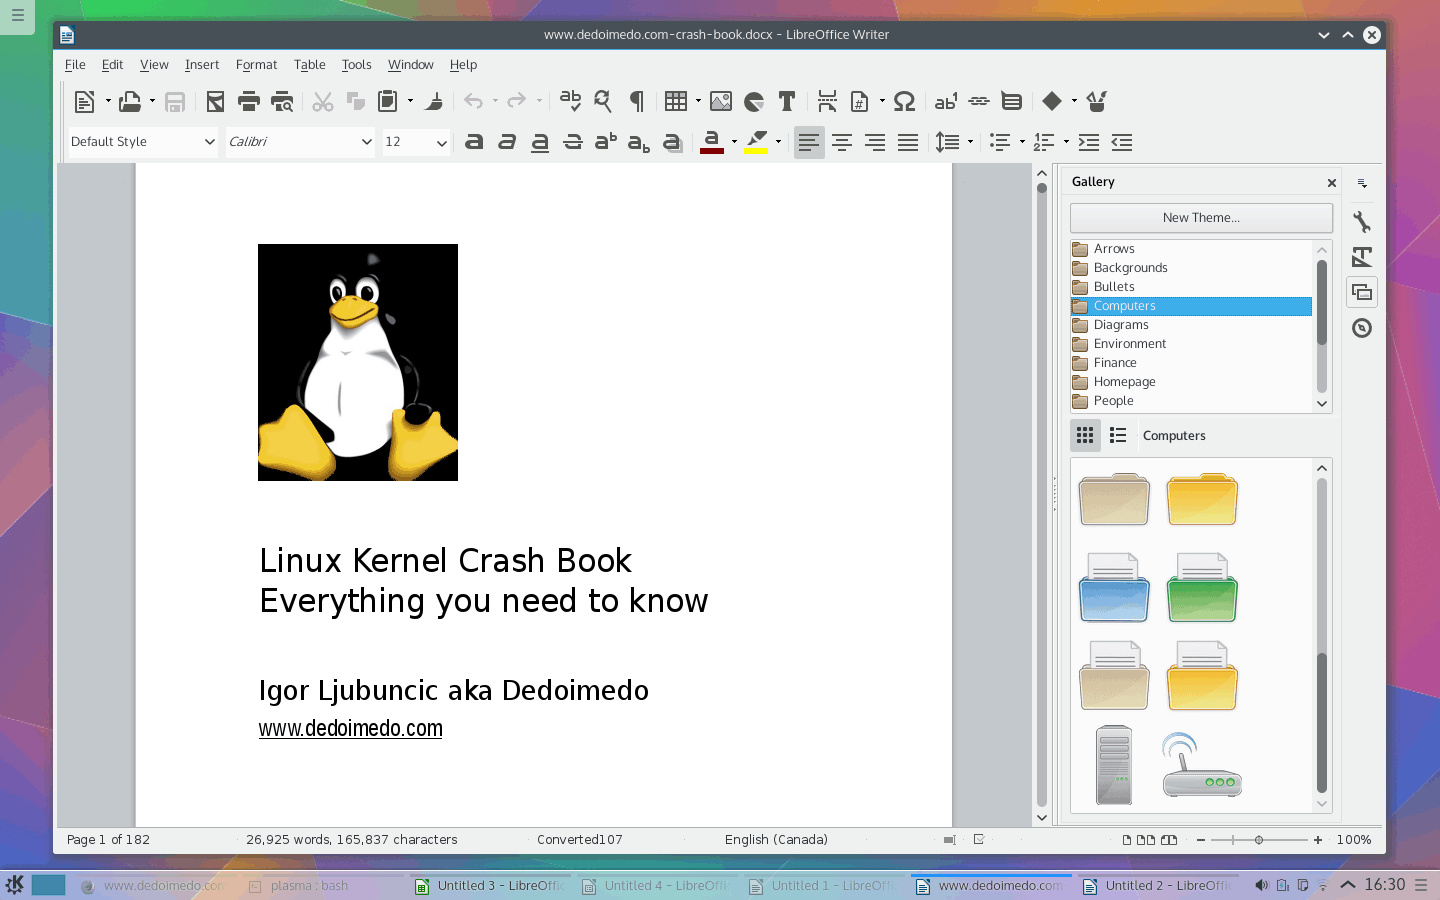Click English (Canada) language in status bar

[776, 840]
